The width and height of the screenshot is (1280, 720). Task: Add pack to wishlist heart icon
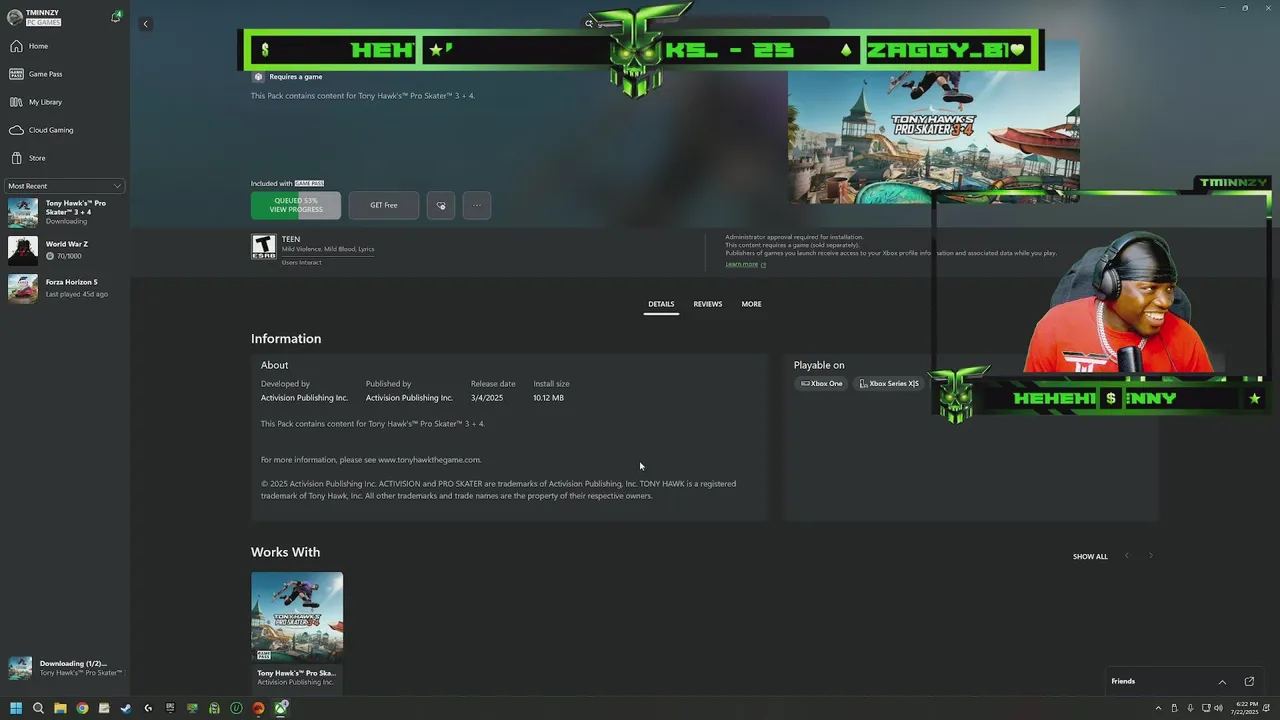click(x=441, y=205)
